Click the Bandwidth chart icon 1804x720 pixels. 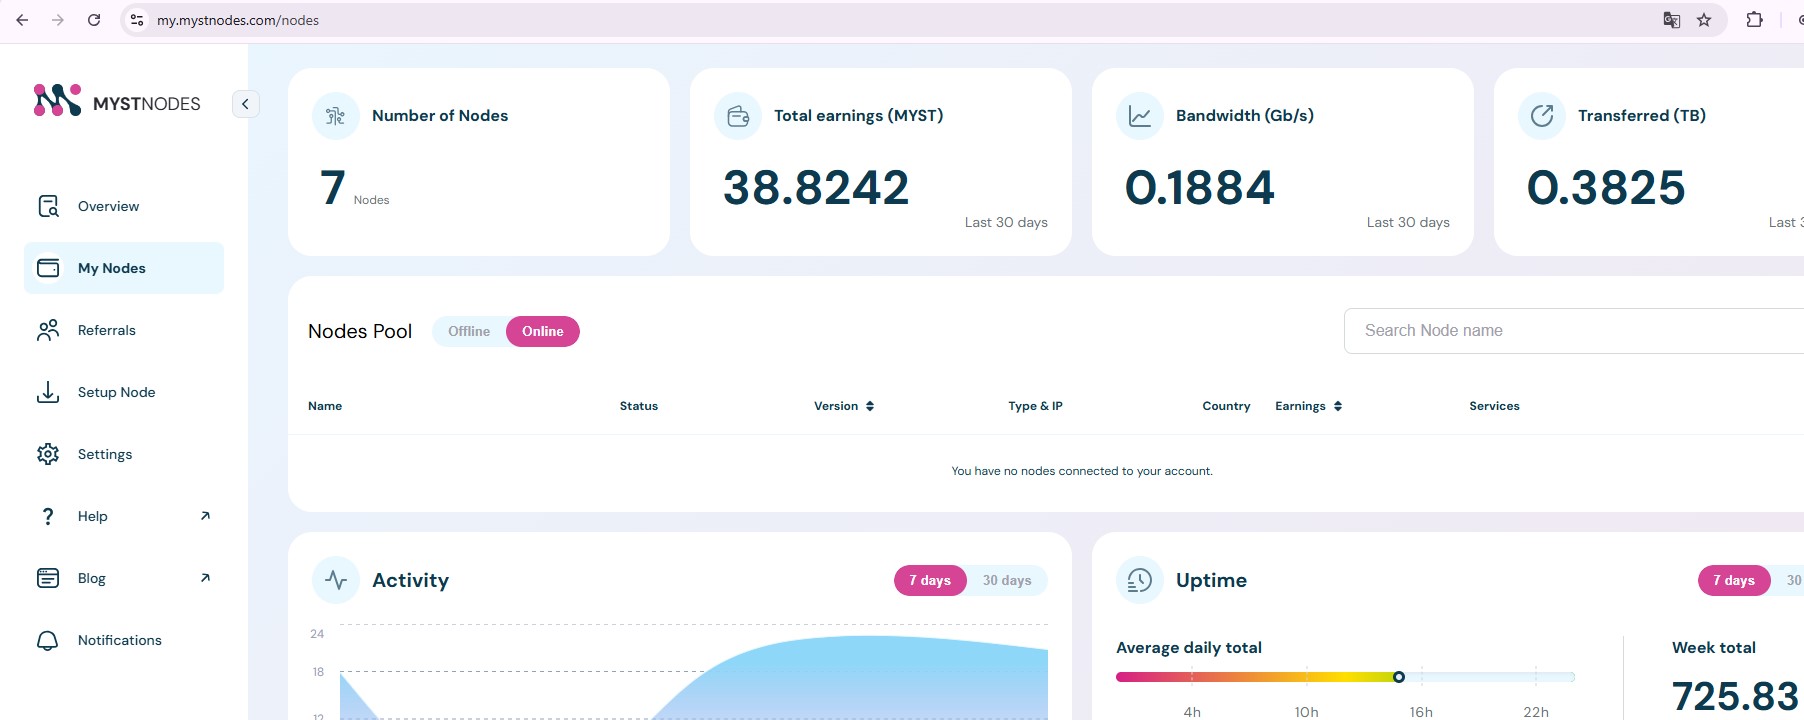(x=1140, y=116)
